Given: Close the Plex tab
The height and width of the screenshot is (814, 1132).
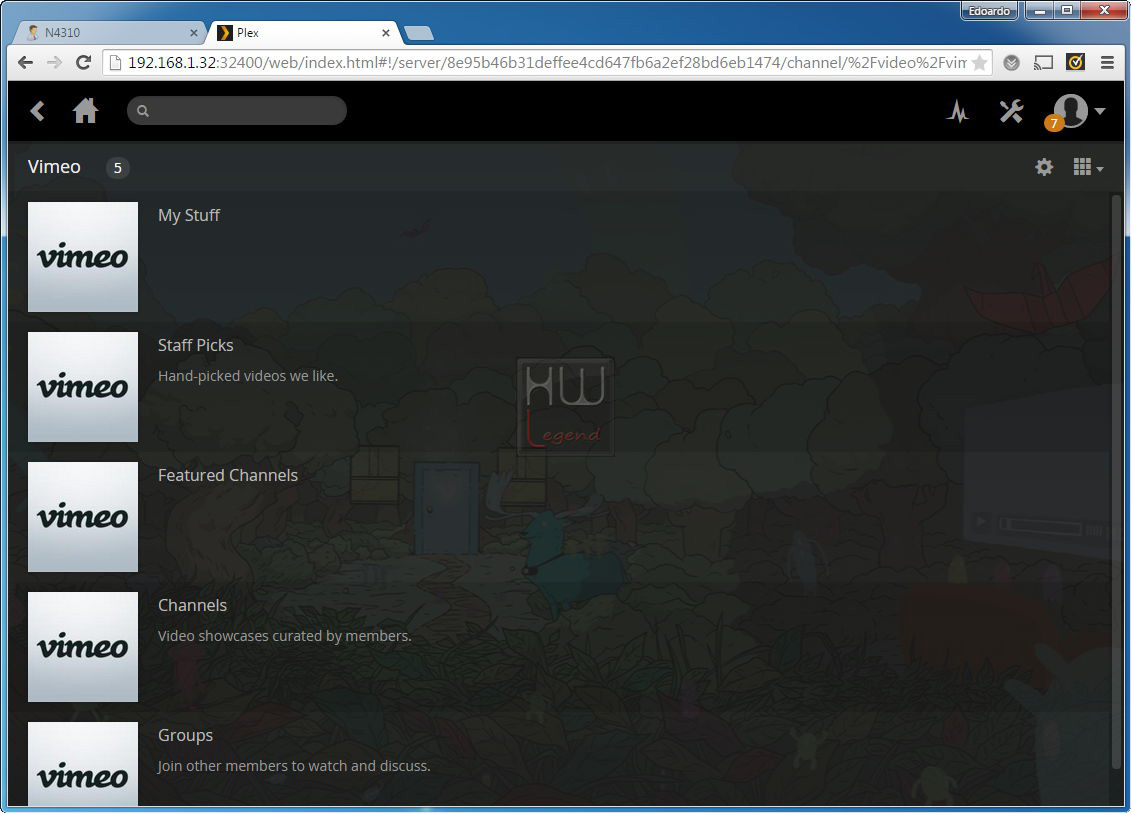Looking at the screenshot, I should click(386, 32).
